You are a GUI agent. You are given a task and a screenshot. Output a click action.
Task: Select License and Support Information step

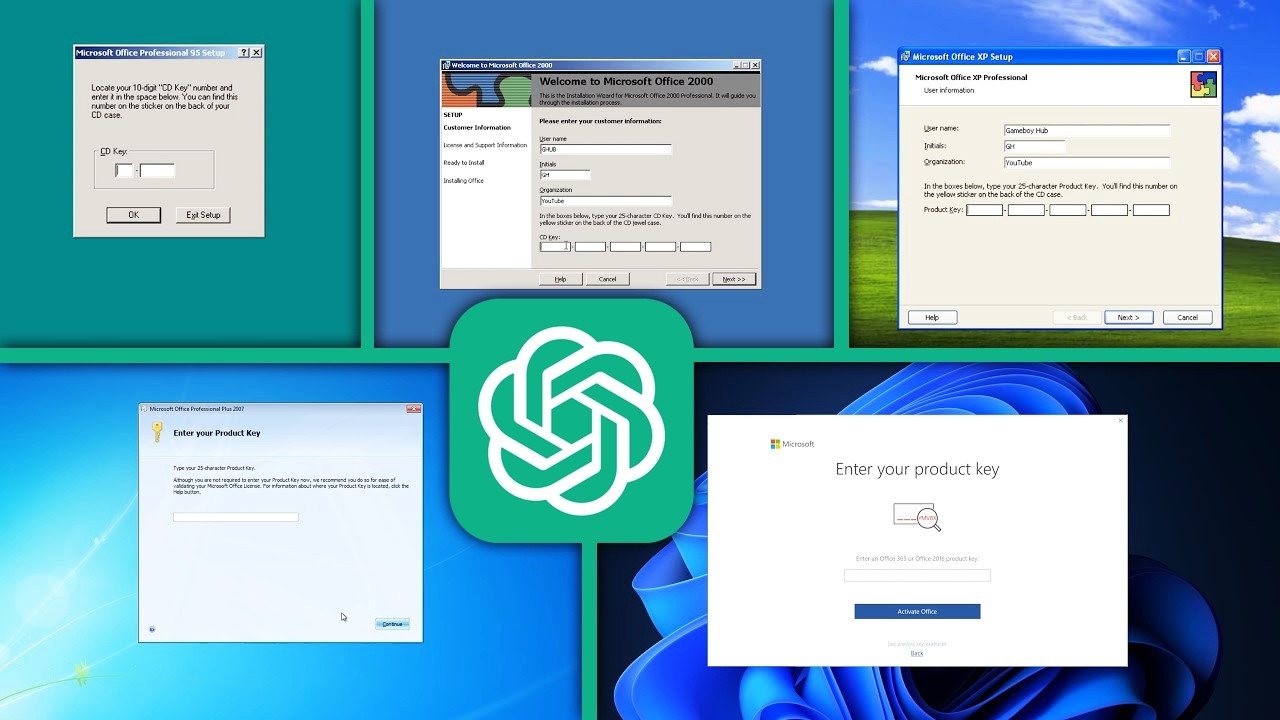click(x=485, y=145)
